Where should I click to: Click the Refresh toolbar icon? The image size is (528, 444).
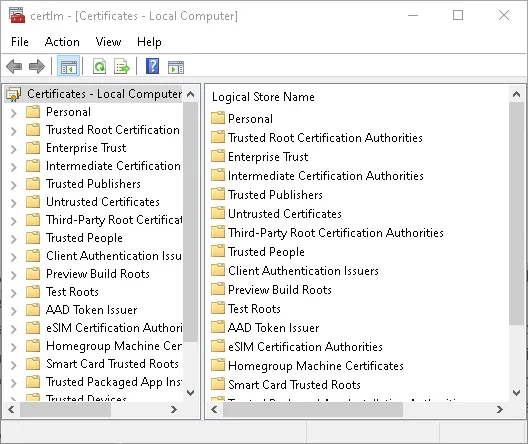pyautogui.click(x=99, y=66)
